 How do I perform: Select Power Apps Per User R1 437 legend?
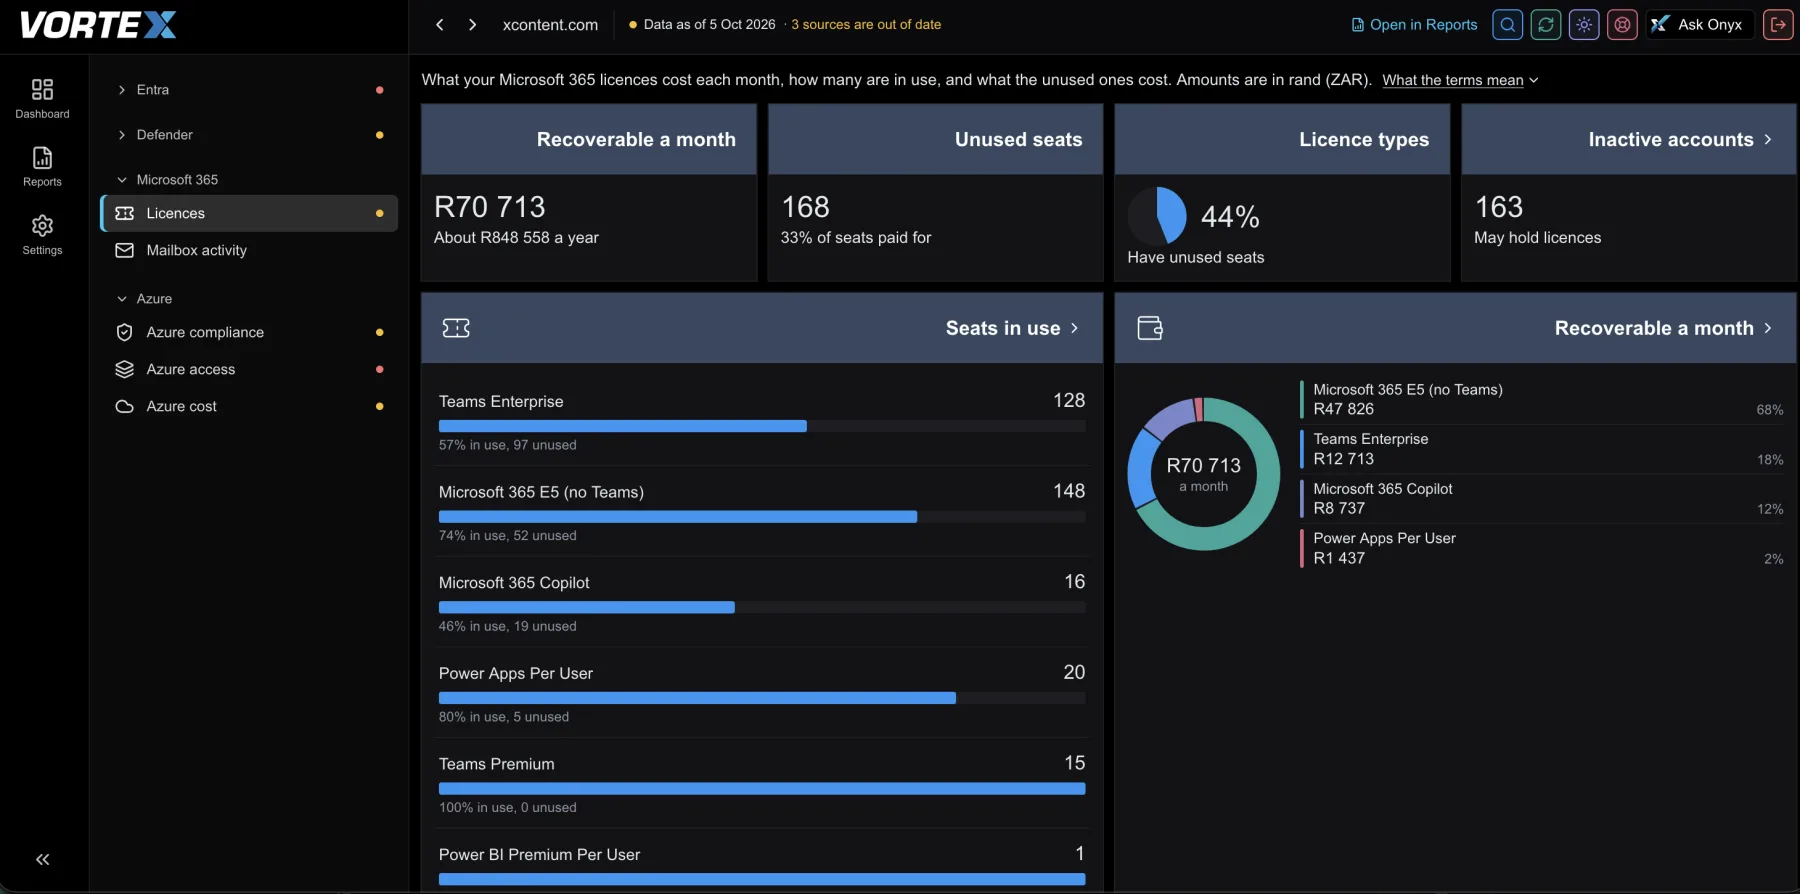click(1542, 548)
